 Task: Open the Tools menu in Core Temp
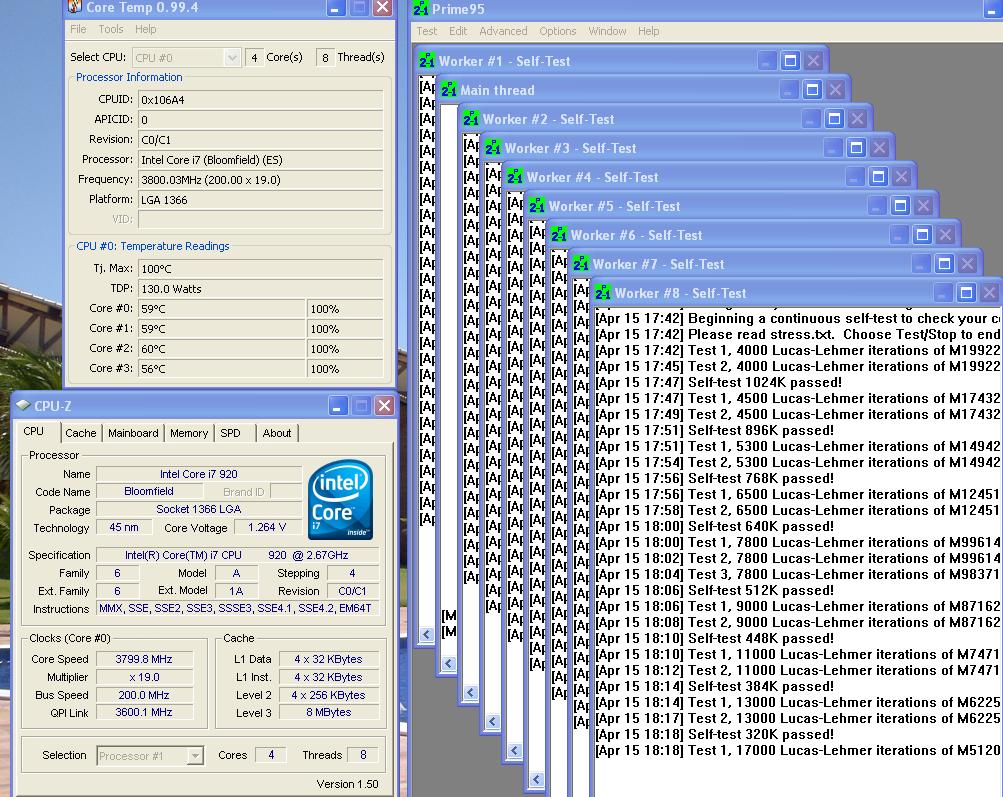[x=111, y=29]
